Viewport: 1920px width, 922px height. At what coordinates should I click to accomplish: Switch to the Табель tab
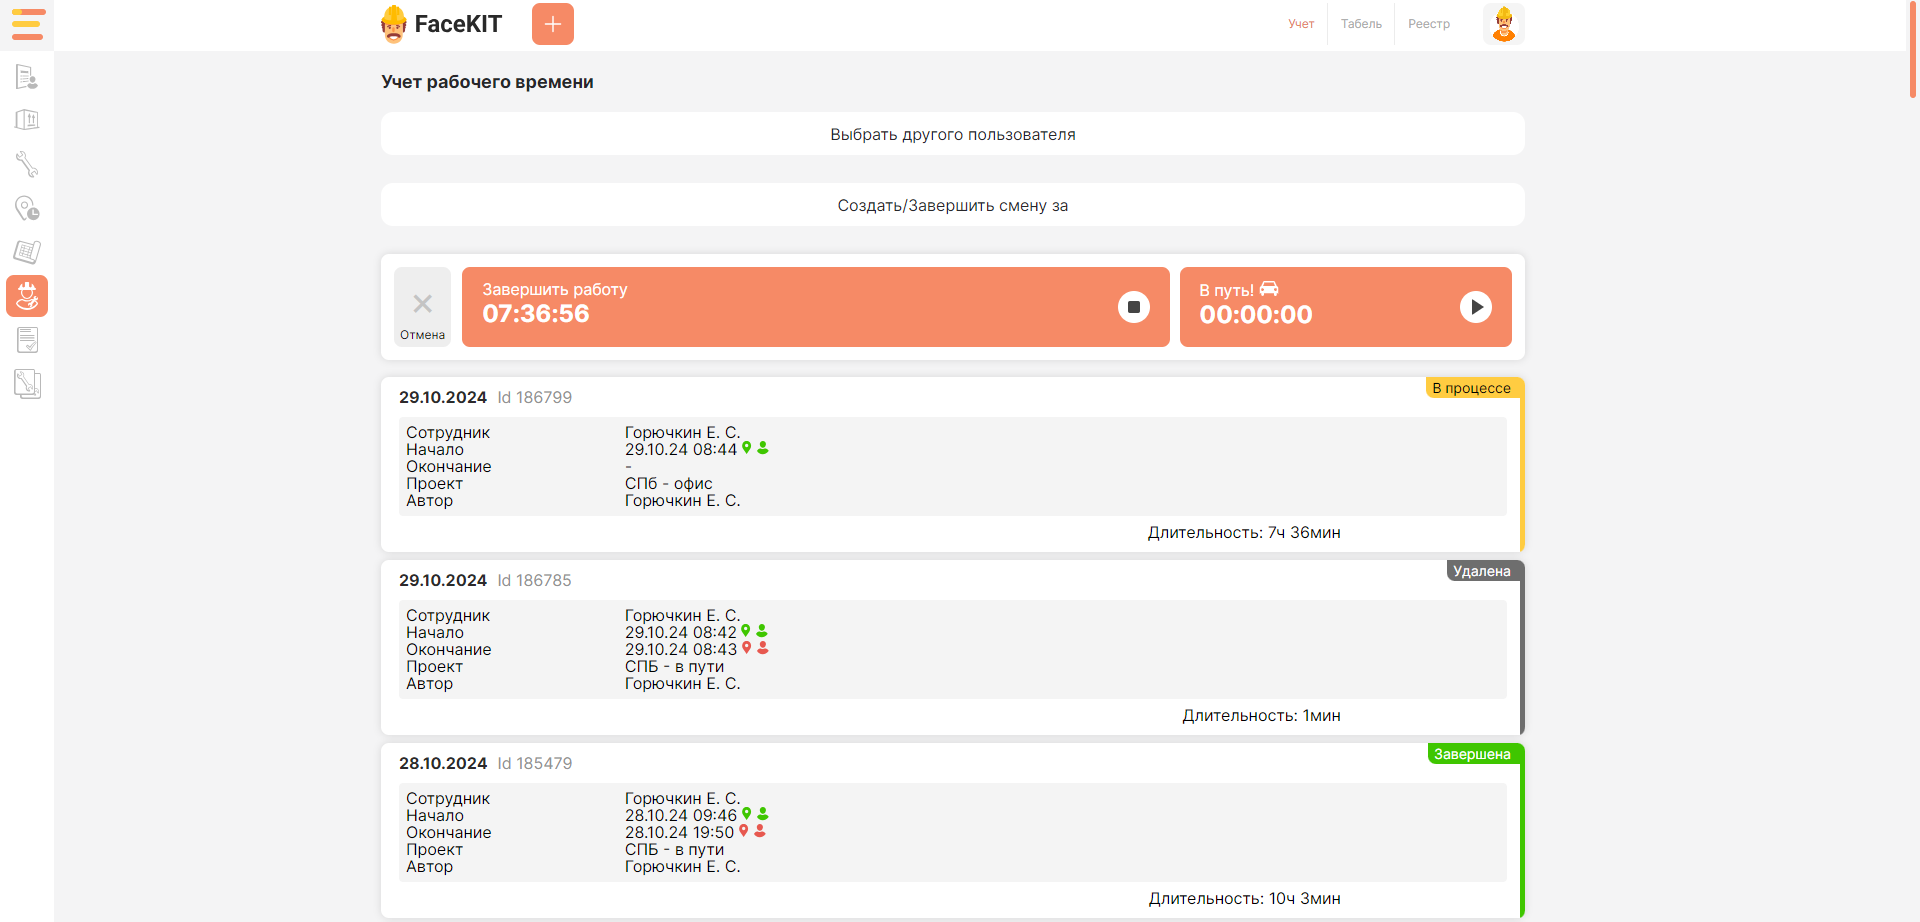[1360, 24]
